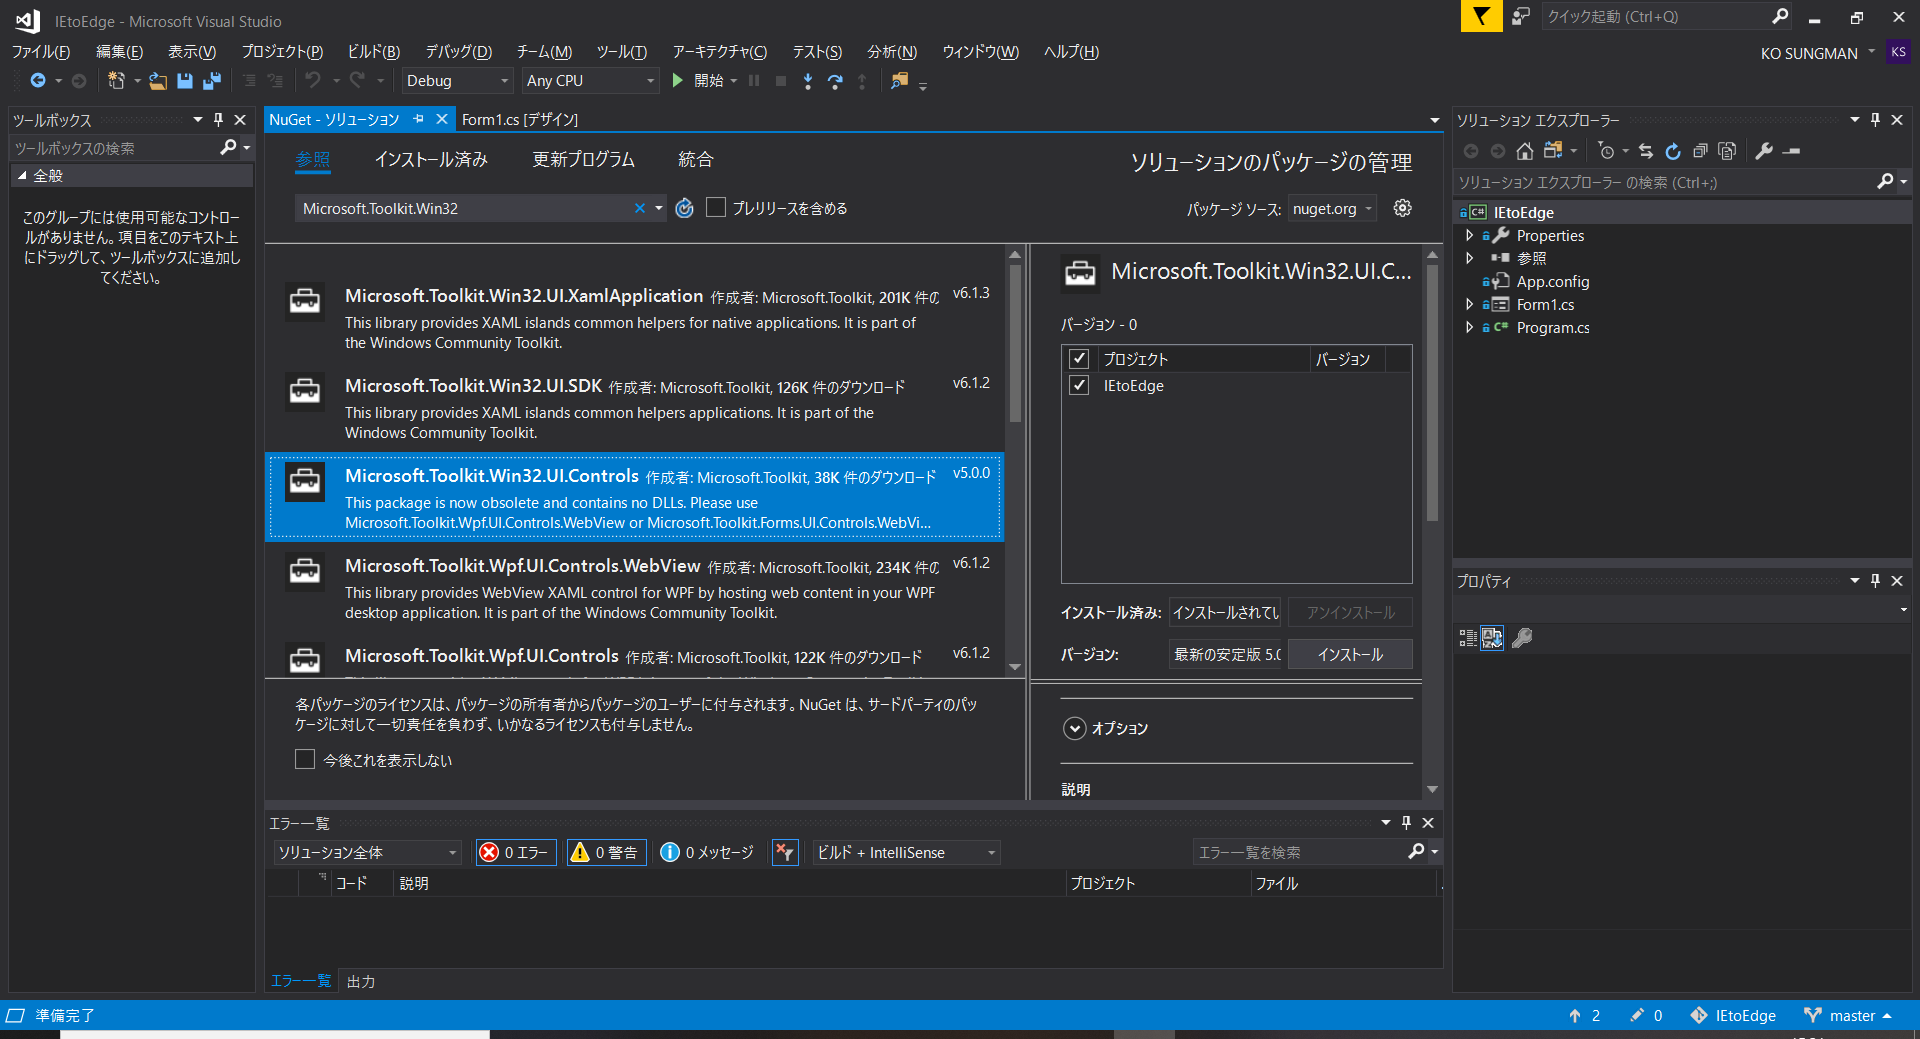
Task: Click the Install button
Action: click(x=1350, y=654)
